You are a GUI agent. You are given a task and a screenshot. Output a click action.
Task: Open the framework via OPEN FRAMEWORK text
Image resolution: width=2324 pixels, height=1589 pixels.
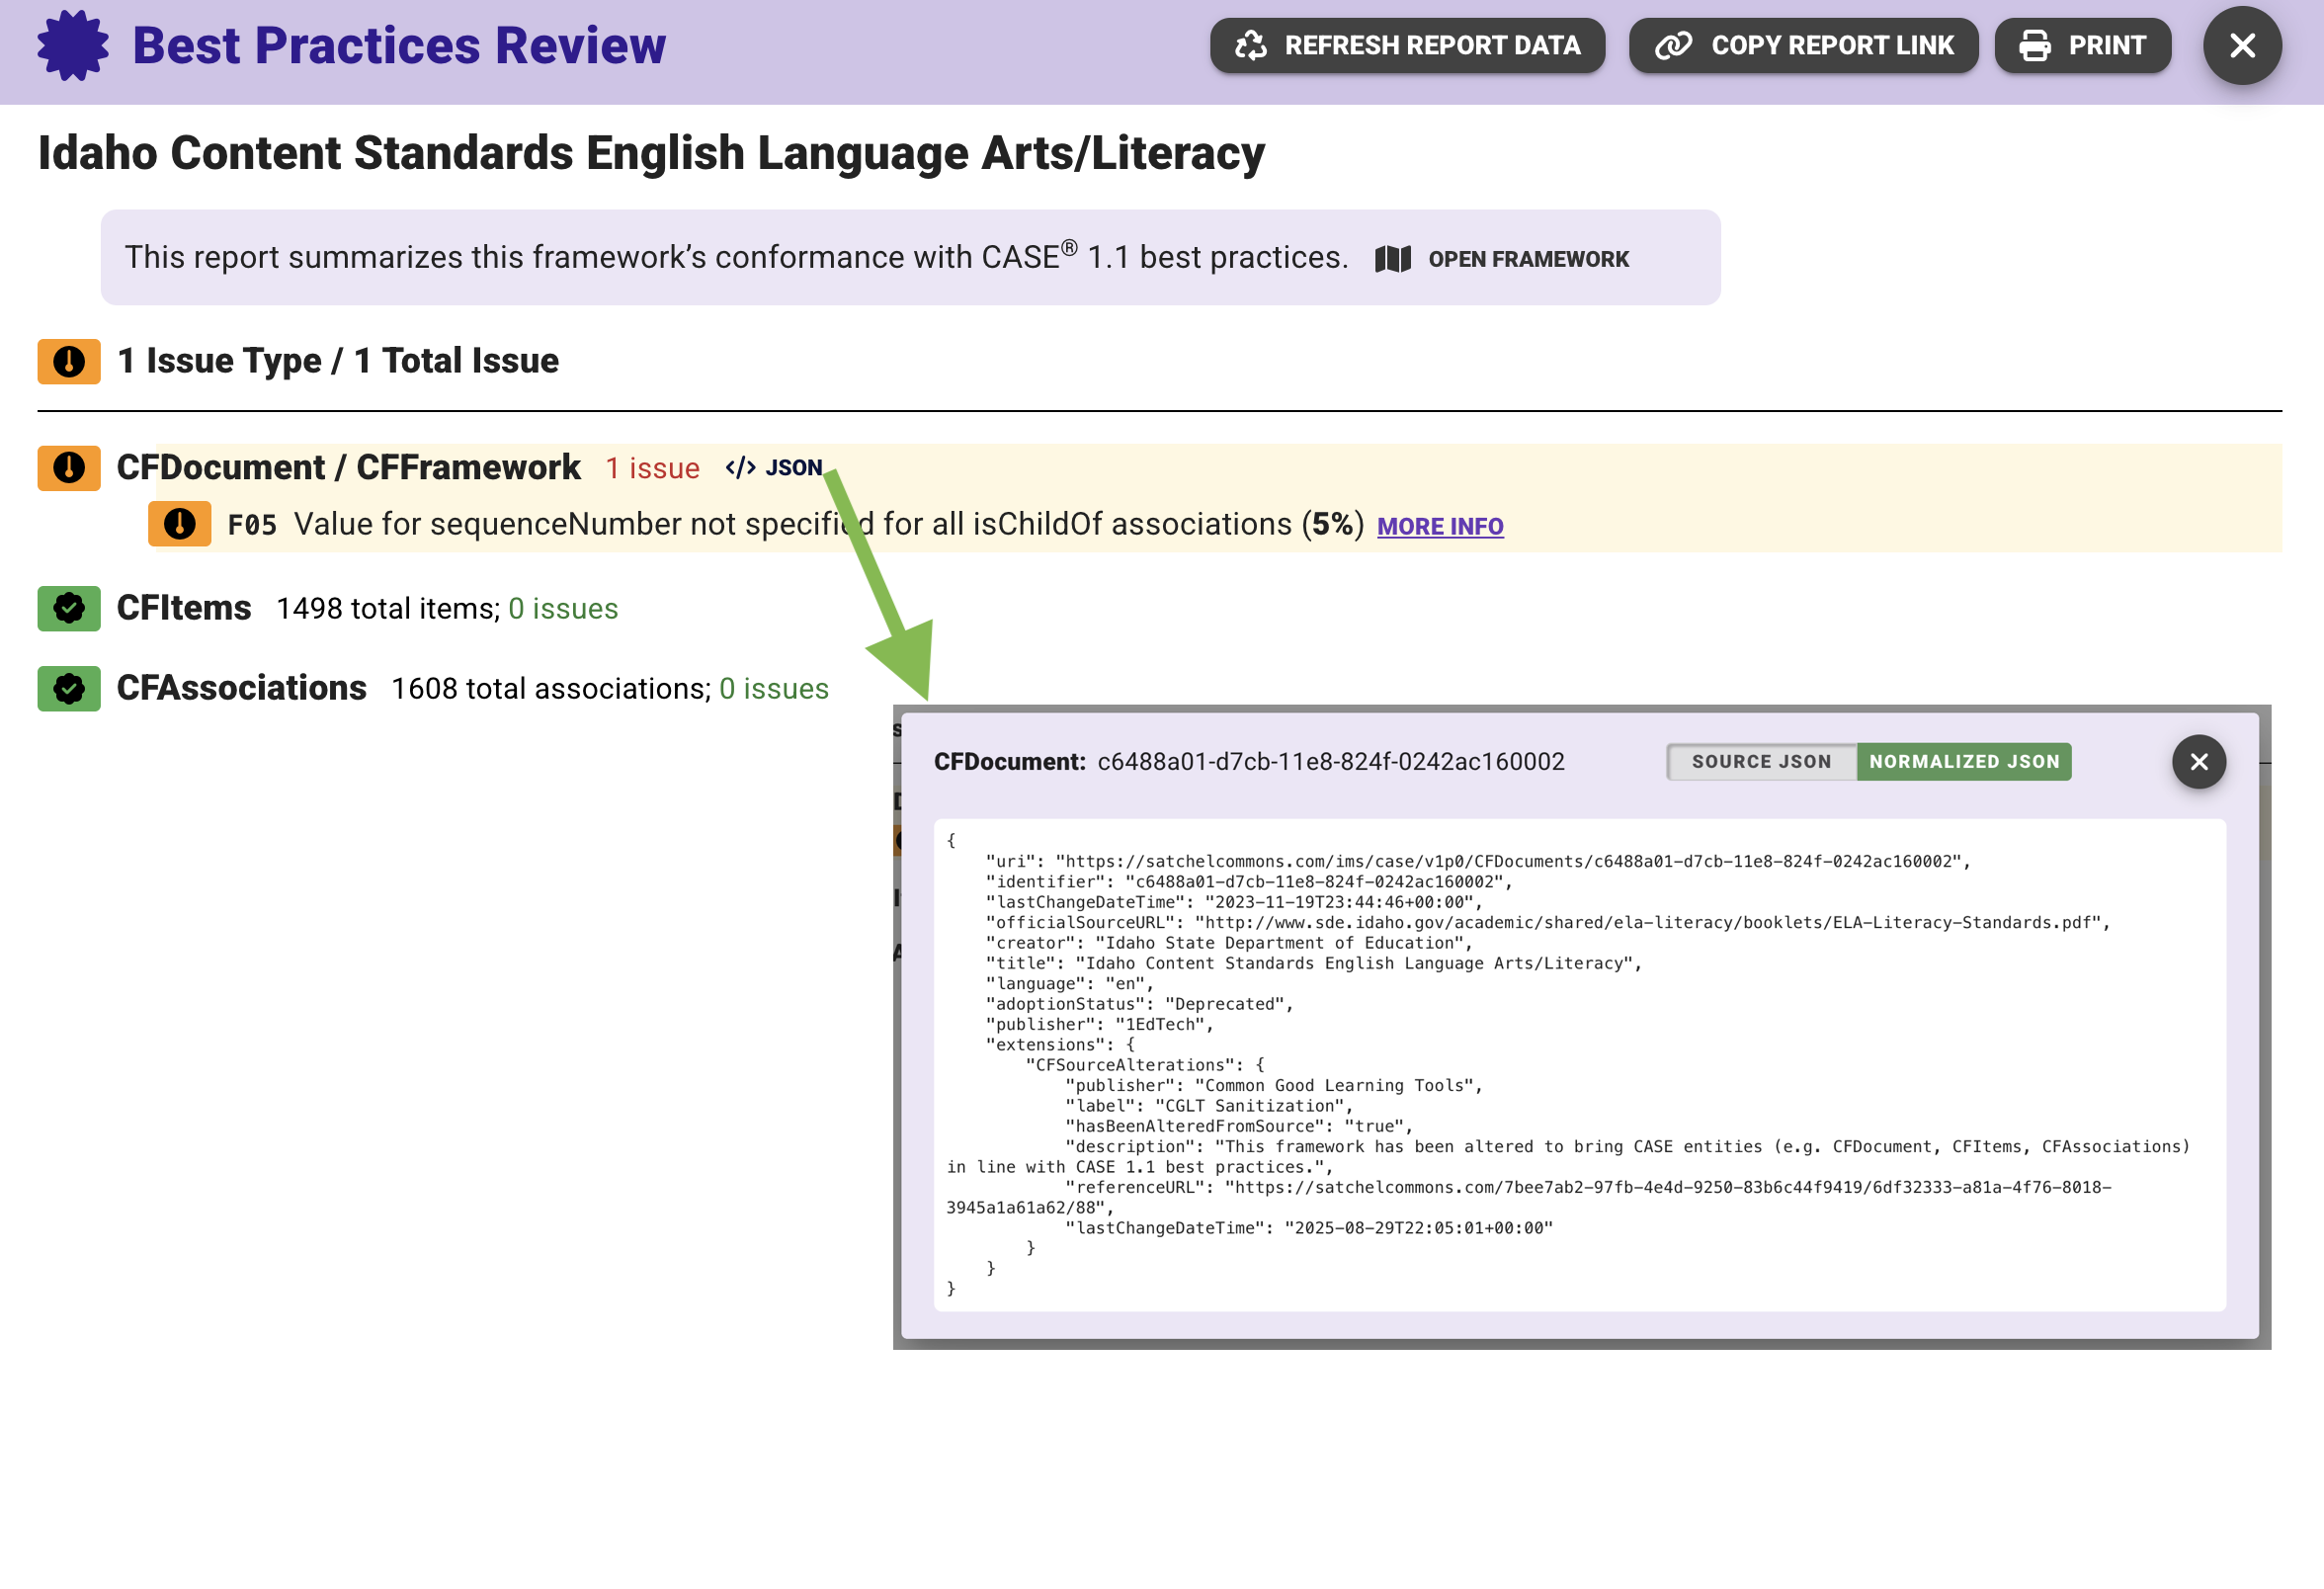point(1528,259)
